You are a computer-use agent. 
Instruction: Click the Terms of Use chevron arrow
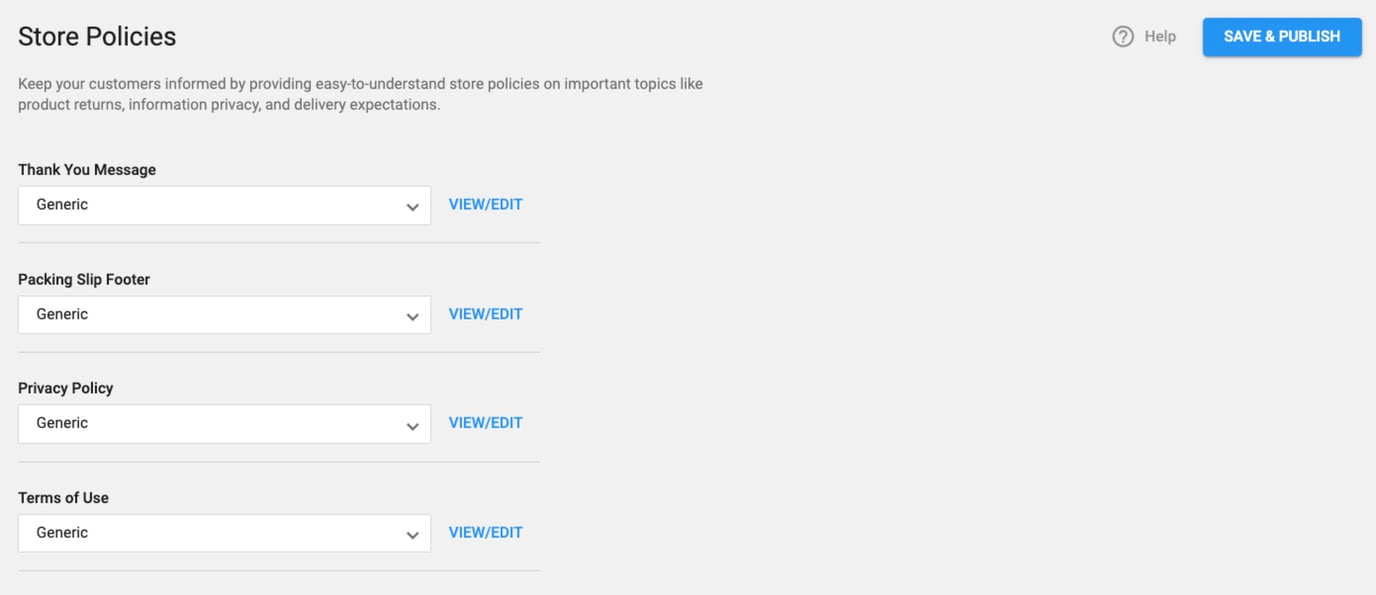pos(412,536)
